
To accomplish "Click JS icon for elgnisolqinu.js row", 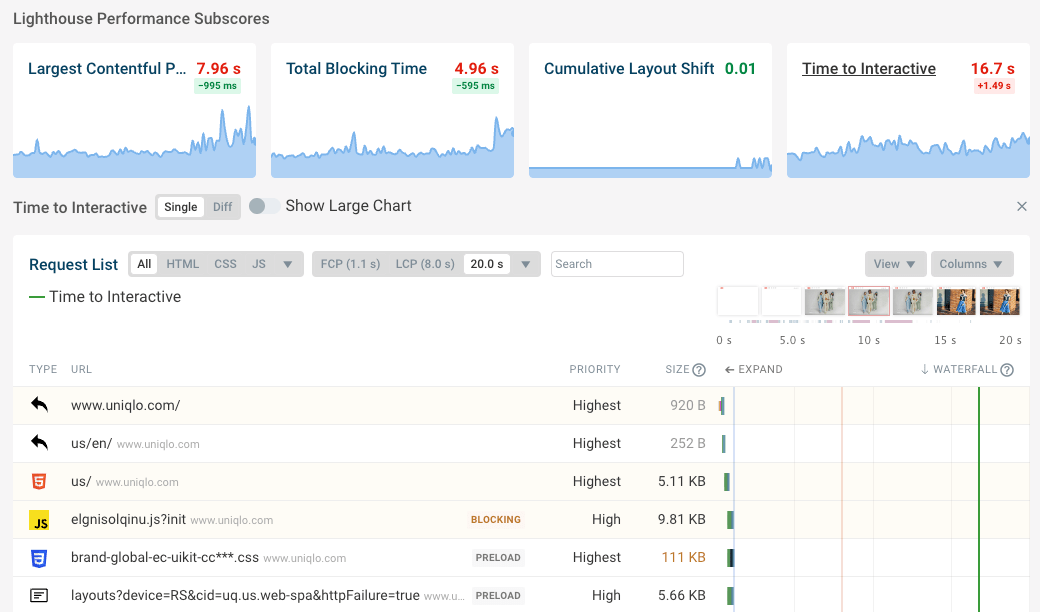I will [39, 520].
